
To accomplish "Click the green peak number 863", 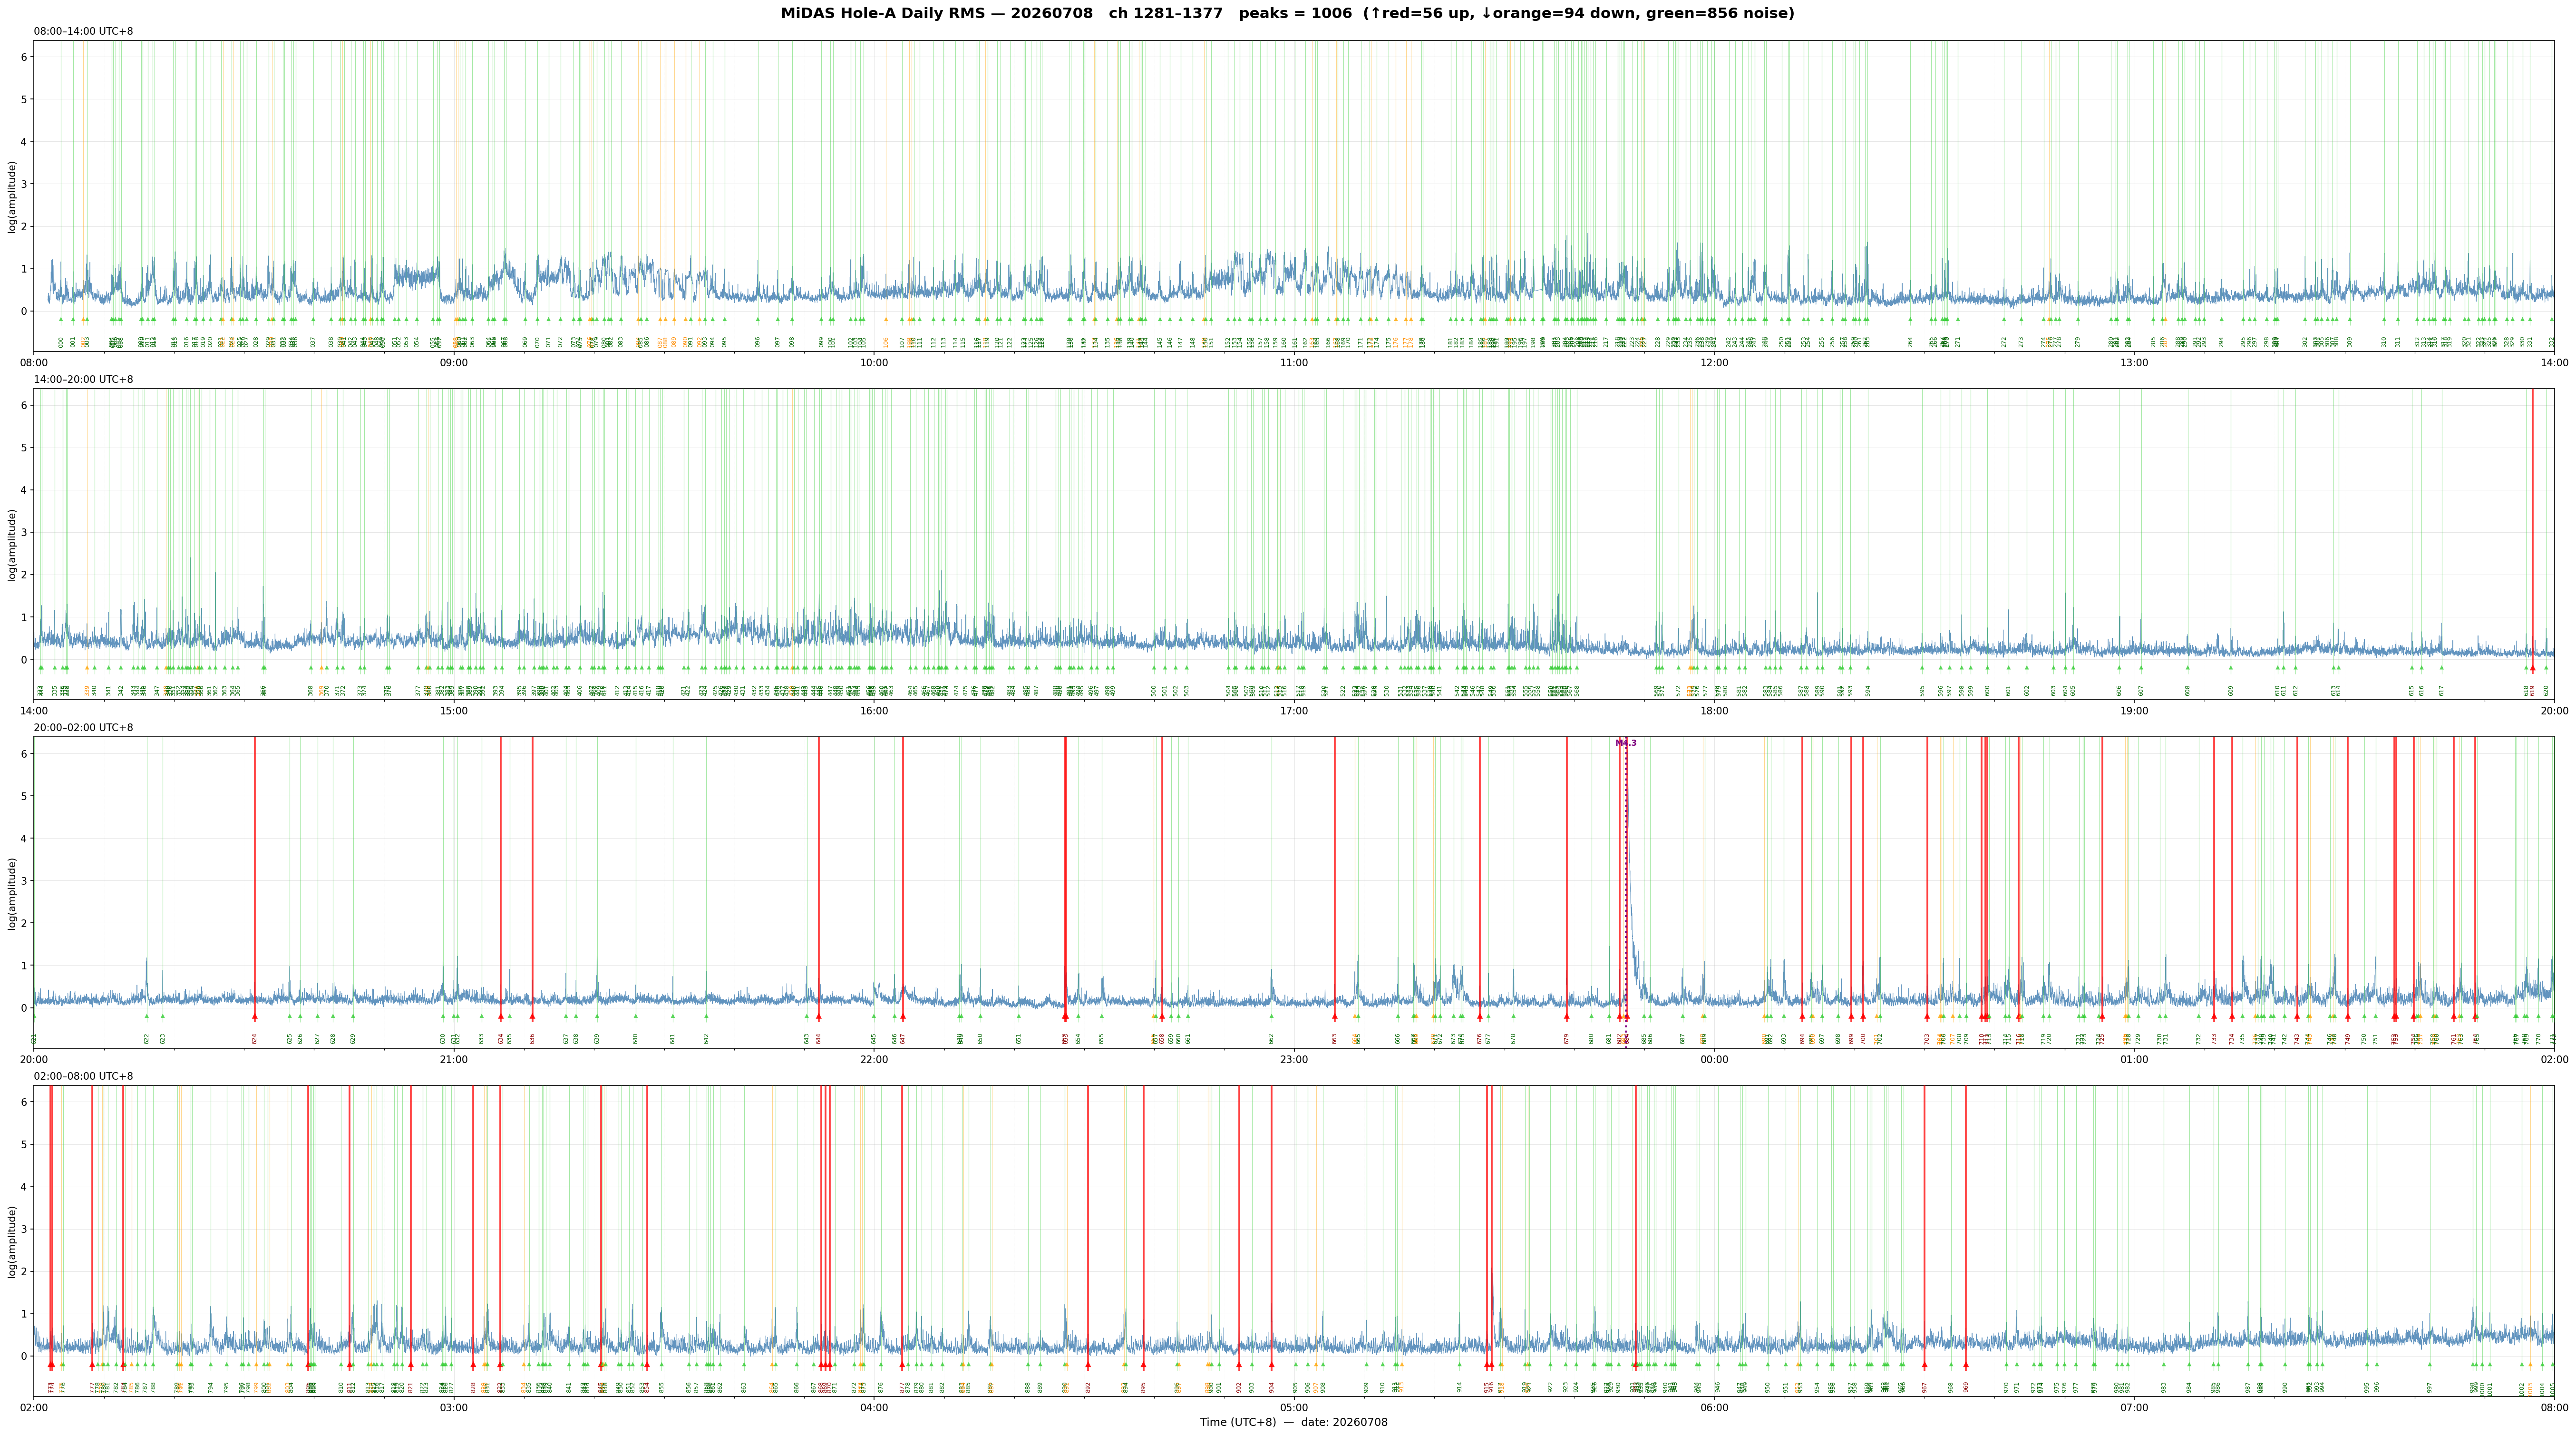I will tap(744, 1388).
